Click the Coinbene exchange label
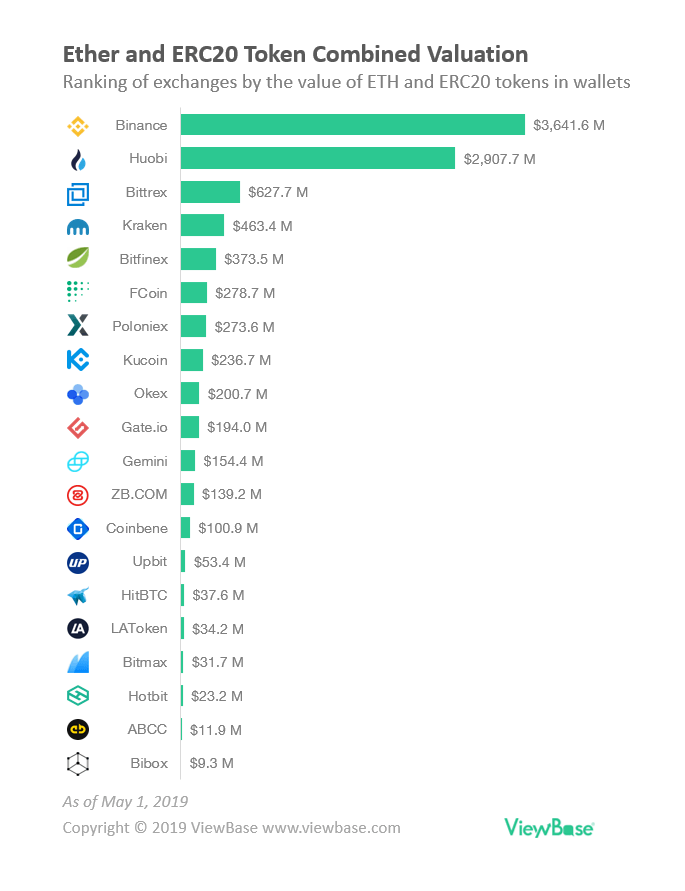This screenshot has width=685, height=891. (x=137, y=528)
